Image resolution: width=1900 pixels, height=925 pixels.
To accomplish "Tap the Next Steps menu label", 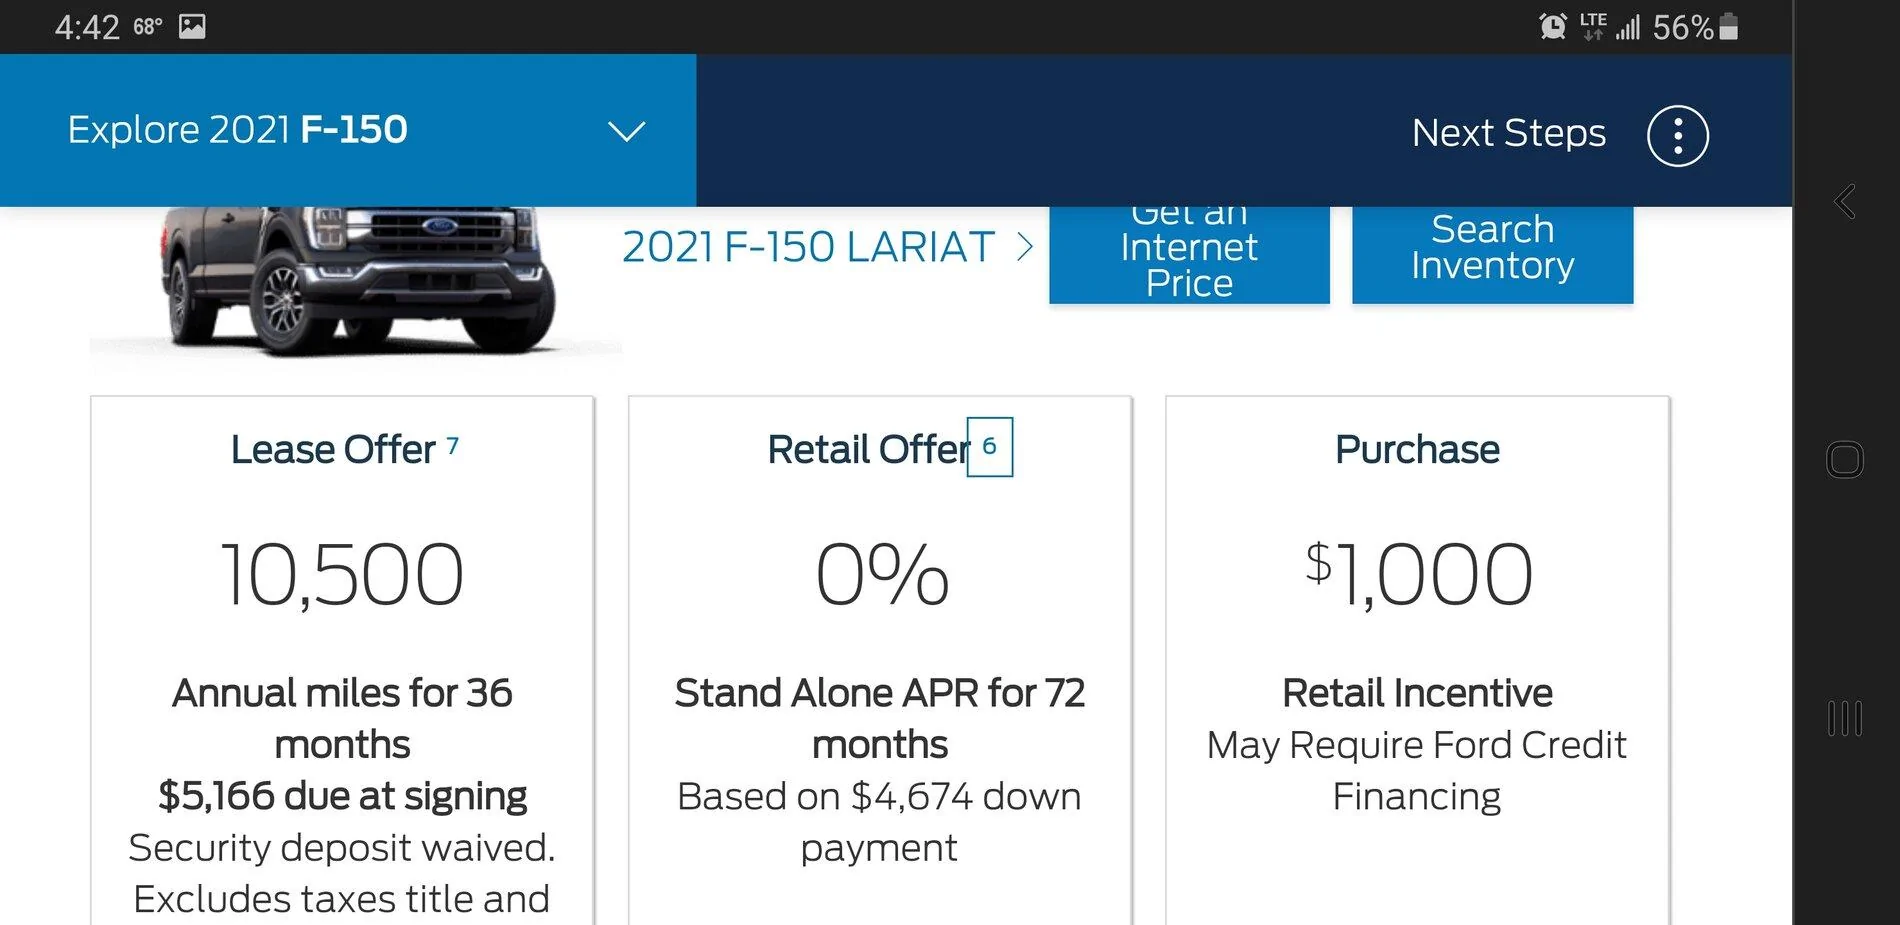I will 1508,133.
